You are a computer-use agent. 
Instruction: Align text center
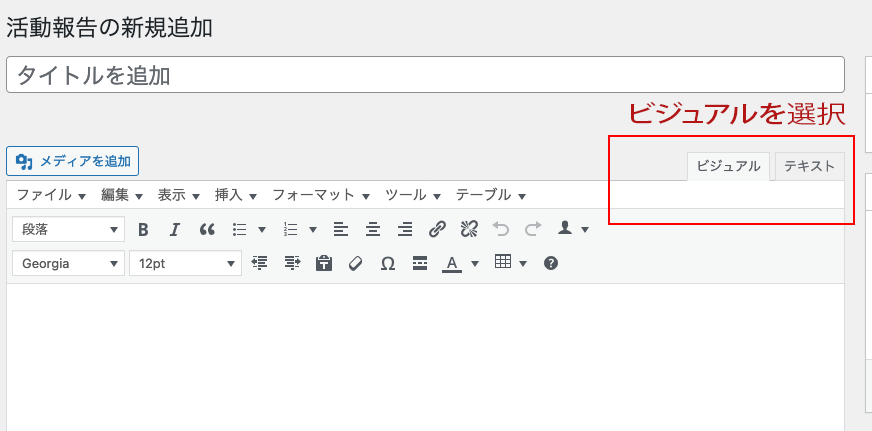tap(373, 229)
